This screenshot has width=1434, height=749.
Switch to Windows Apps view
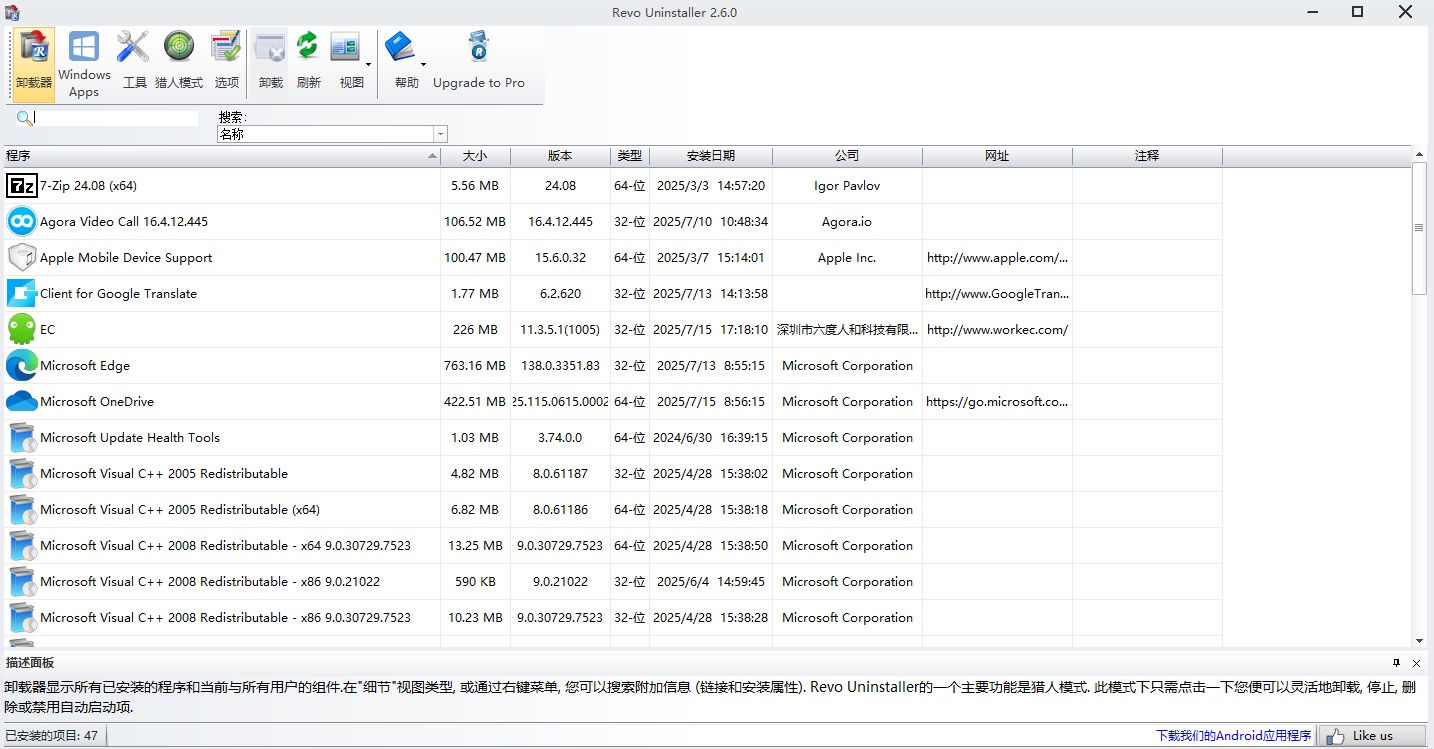[84, 62]
